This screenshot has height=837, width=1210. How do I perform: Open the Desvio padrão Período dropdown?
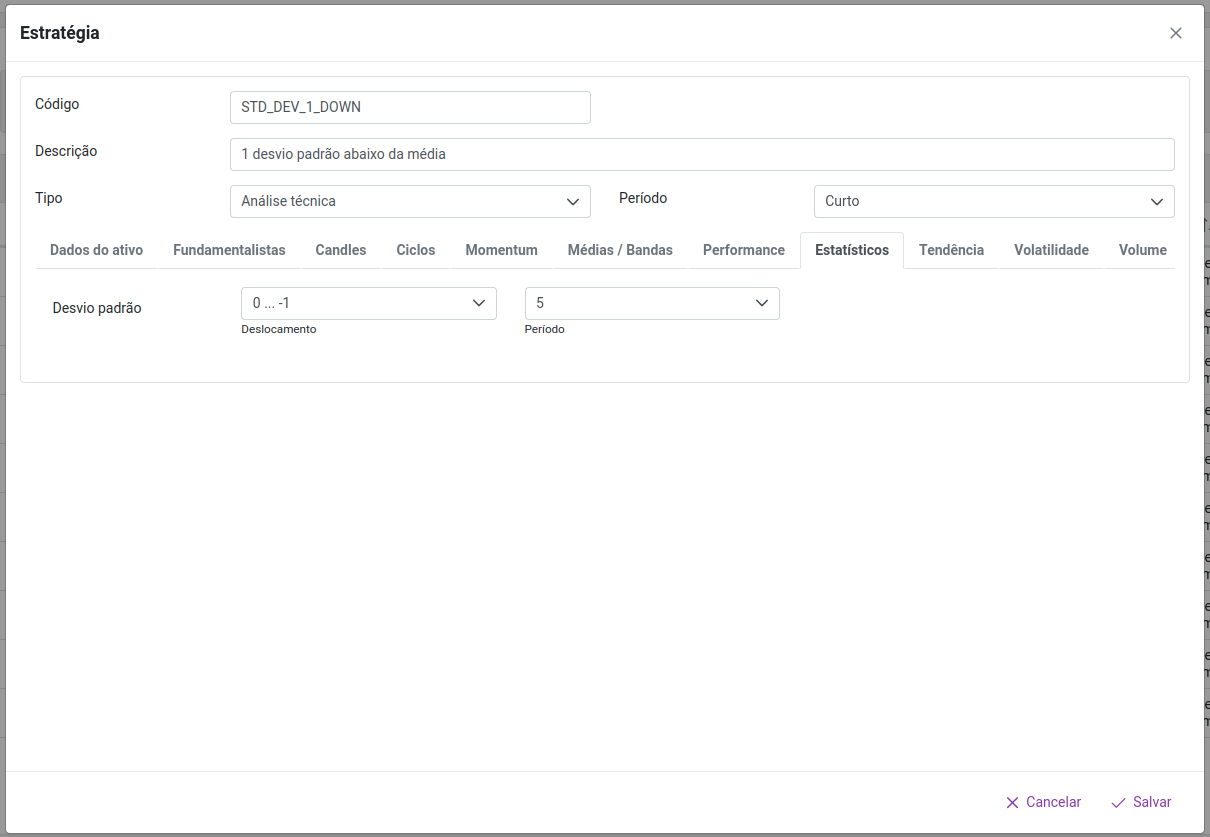point(651,303)
